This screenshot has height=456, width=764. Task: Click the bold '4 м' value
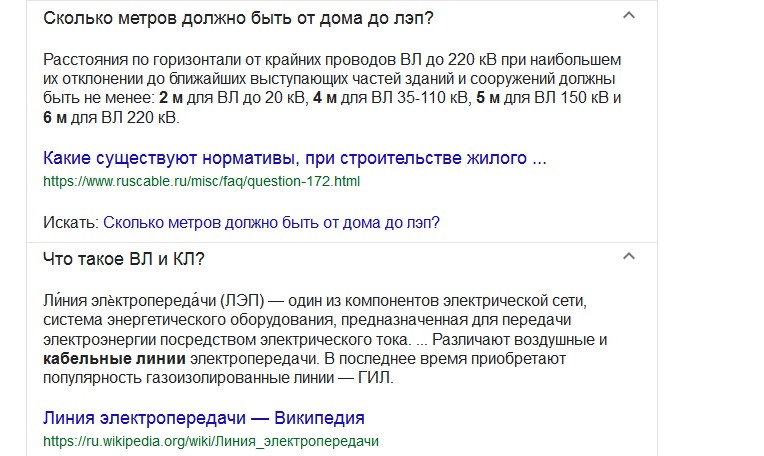point(324,98)
